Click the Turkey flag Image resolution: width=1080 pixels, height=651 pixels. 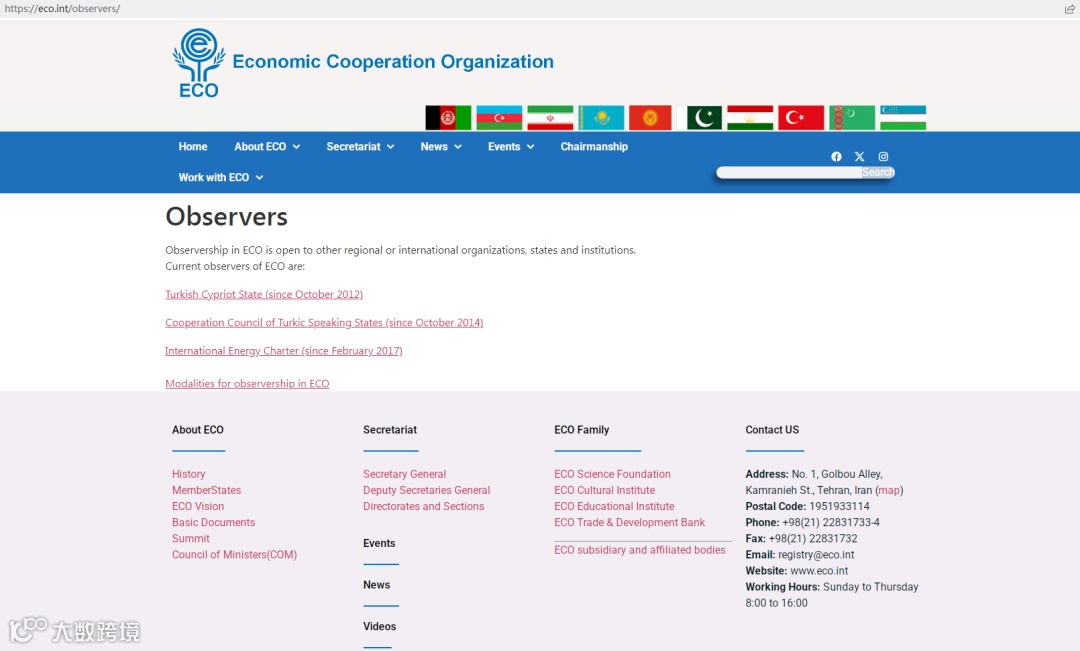[801, 118]
